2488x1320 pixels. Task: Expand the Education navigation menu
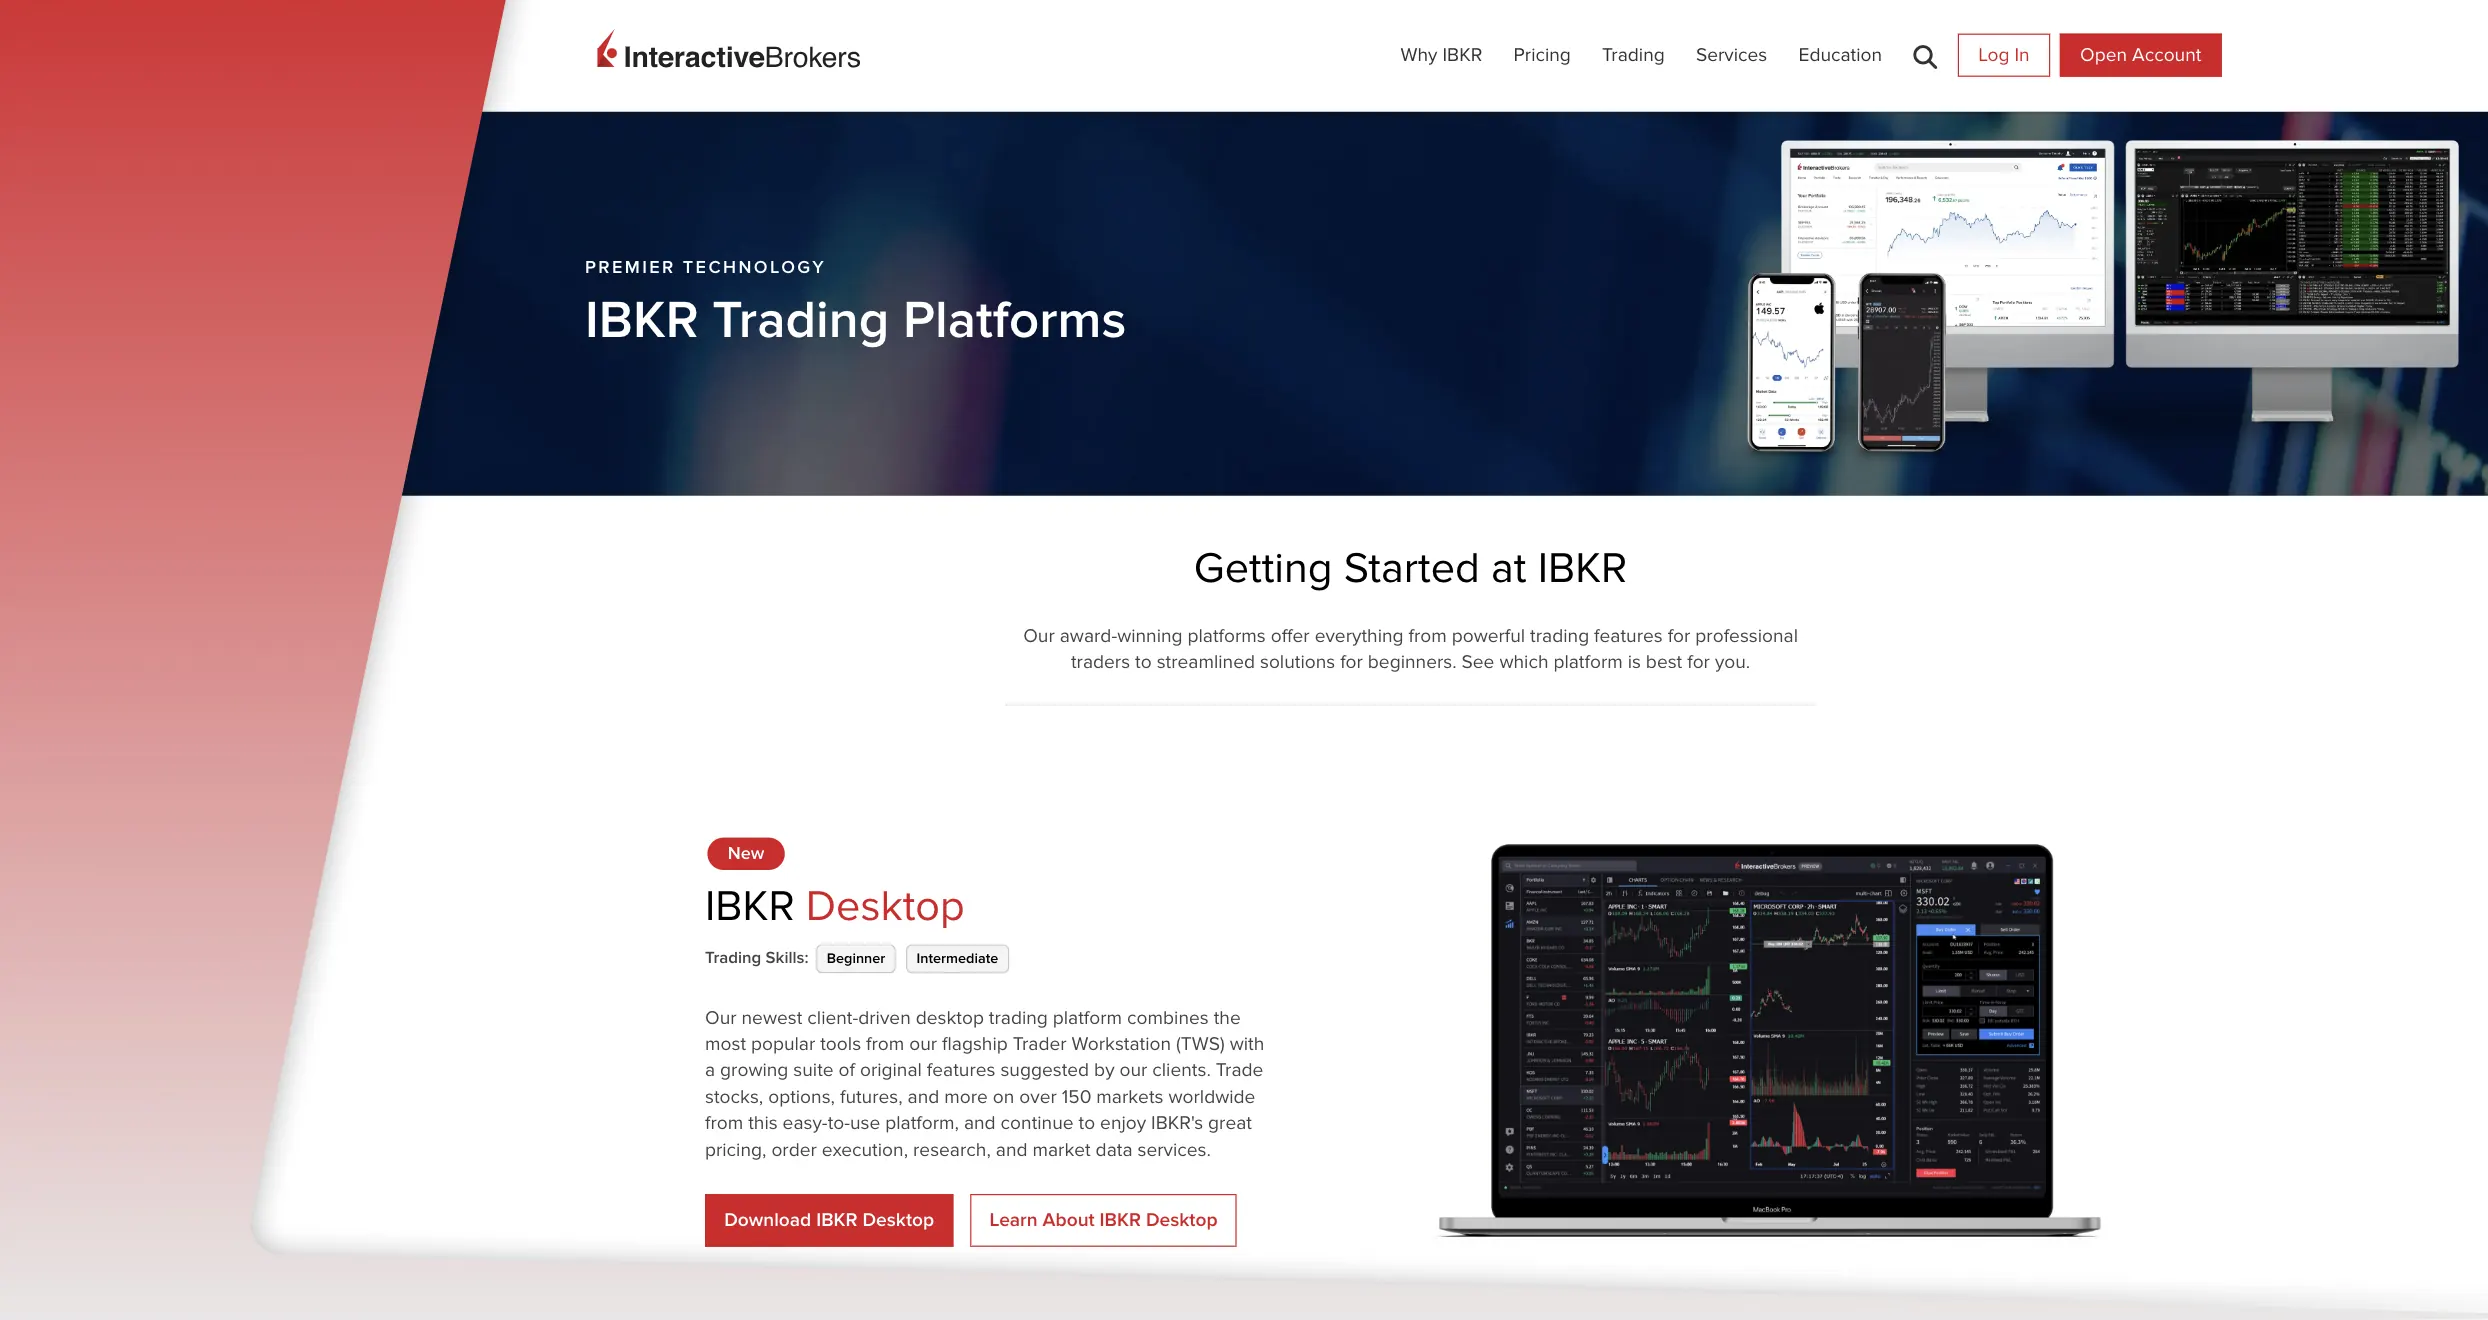coord(1838,54)
